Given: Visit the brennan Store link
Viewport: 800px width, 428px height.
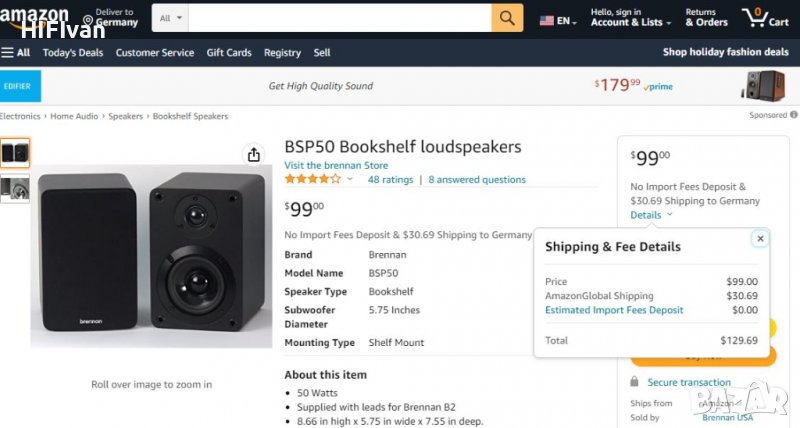Looking at the screenshot, I should click(336, 165).
